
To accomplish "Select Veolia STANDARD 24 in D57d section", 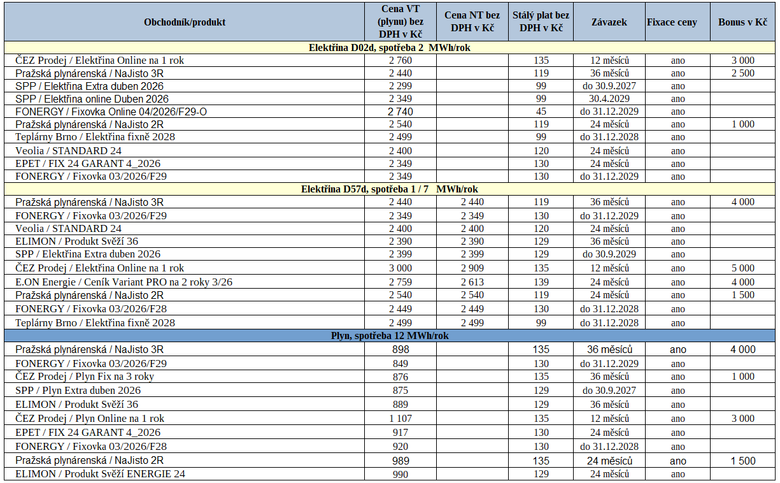I will pyautogui.click(x=390, y=229).
